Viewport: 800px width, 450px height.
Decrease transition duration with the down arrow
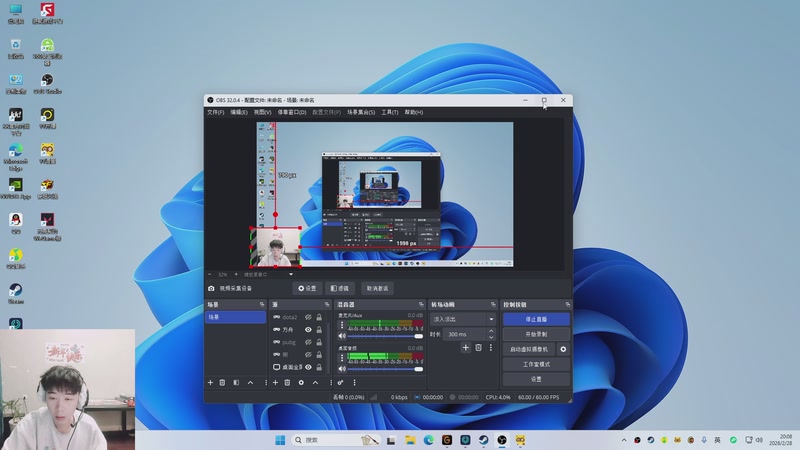491,337
